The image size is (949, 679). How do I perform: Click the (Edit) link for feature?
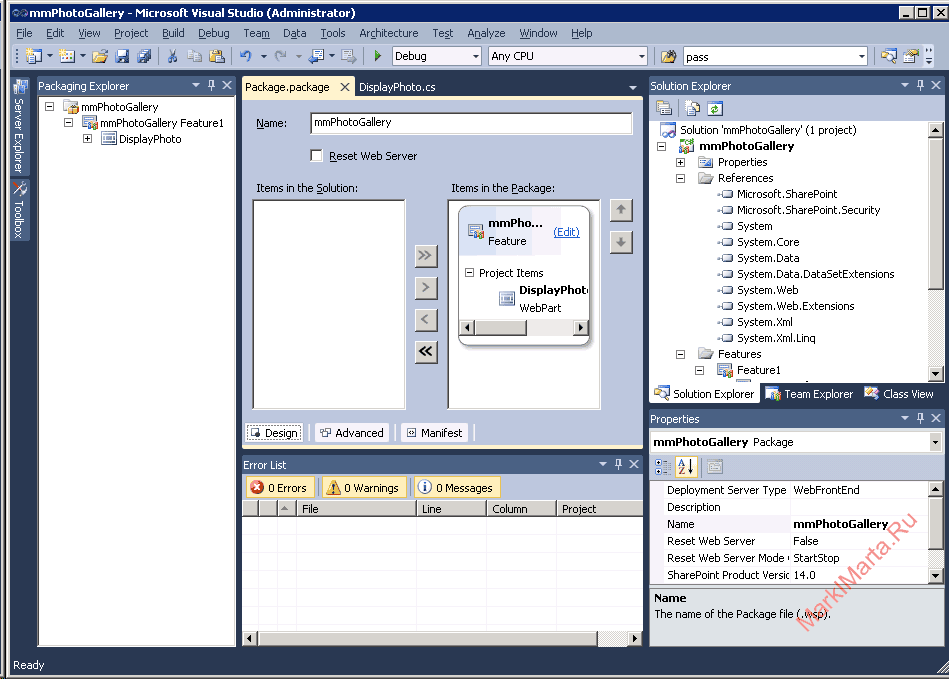pyautogui.click(x=566, y=232)
